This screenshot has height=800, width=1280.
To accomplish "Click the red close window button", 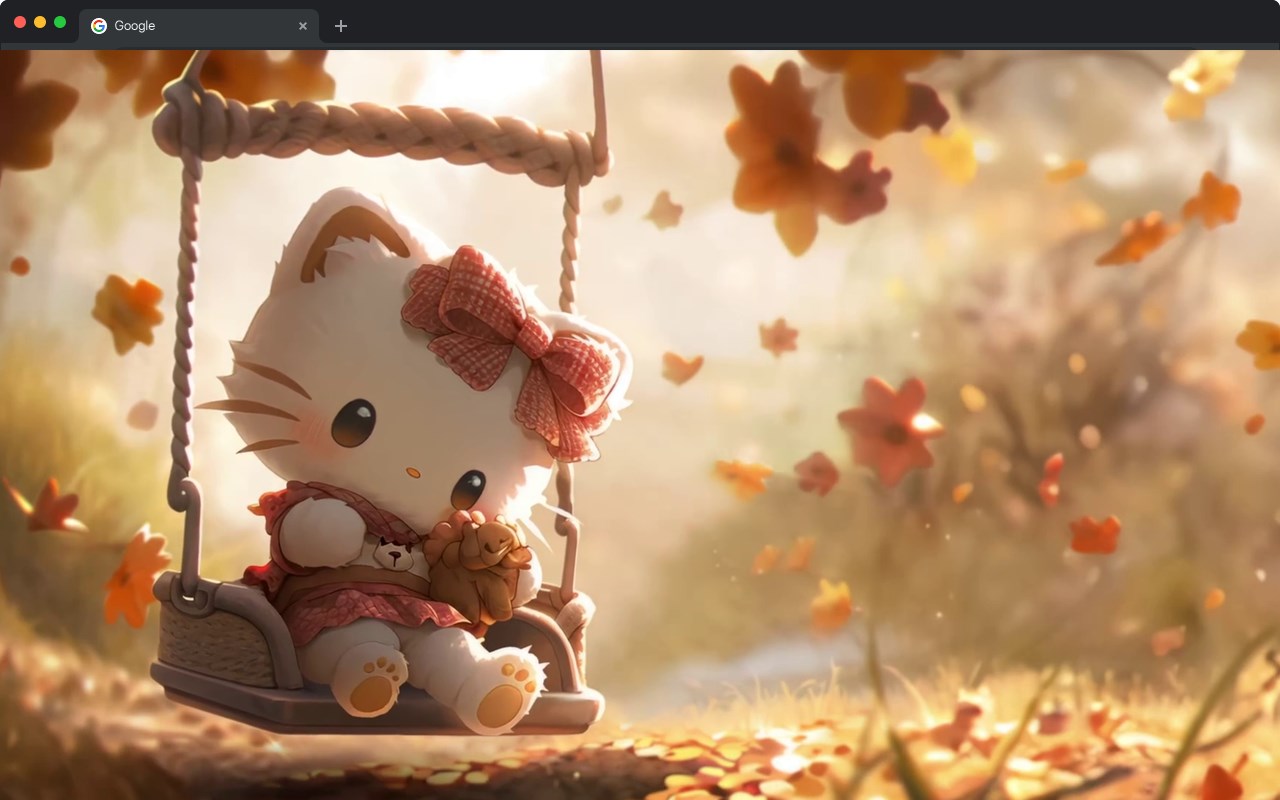I will tap(20, 22).
